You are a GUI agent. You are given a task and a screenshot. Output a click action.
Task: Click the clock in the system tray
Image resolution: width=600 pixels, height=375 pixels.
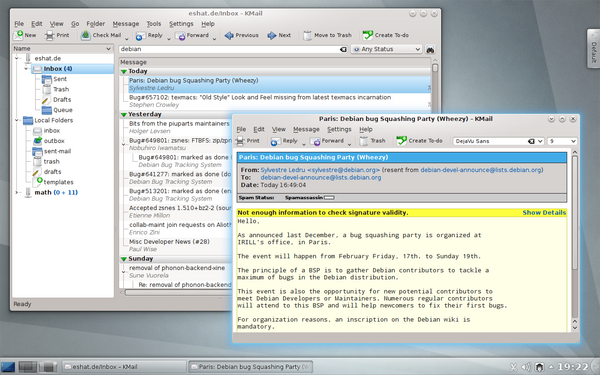click(572, 367)
